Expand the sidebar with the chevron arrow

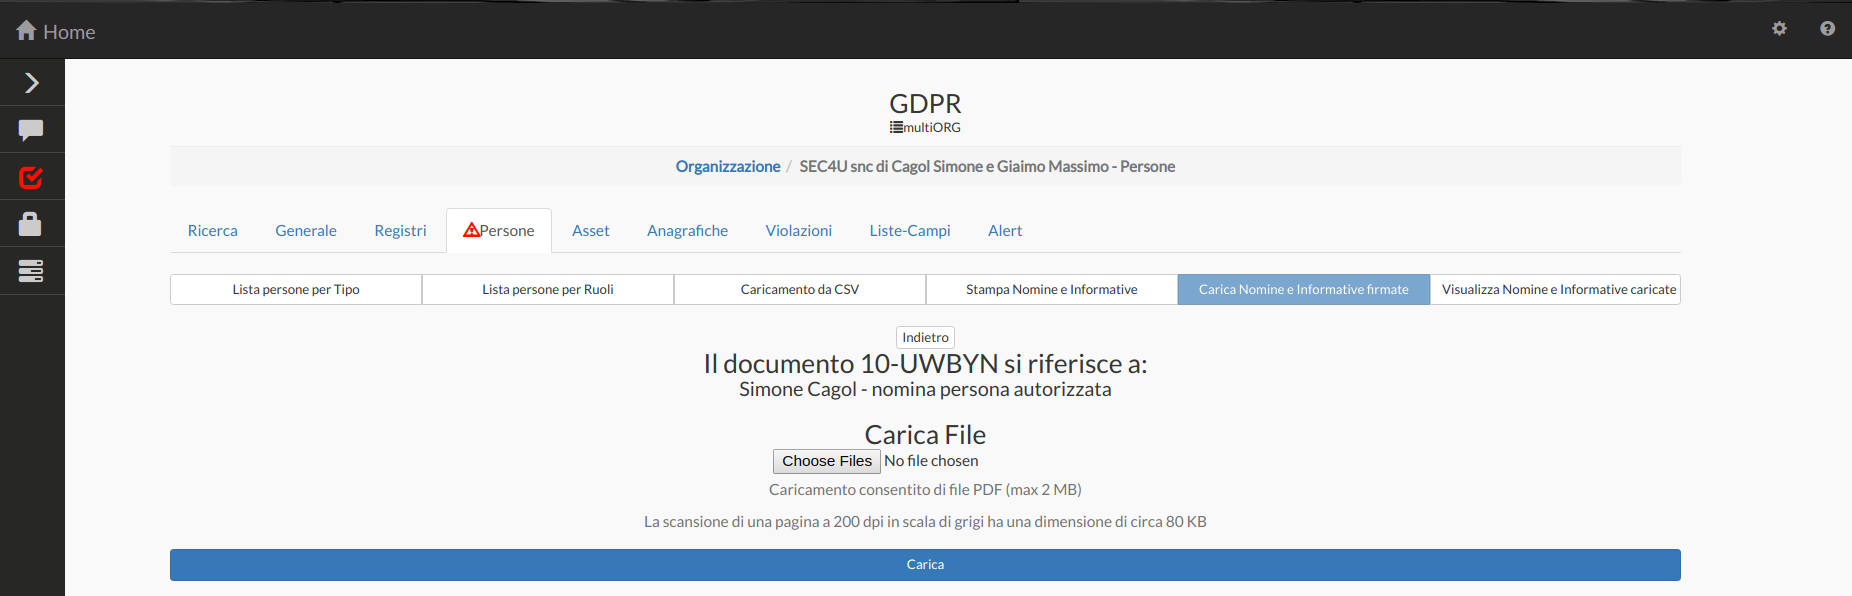coord(32,83)
